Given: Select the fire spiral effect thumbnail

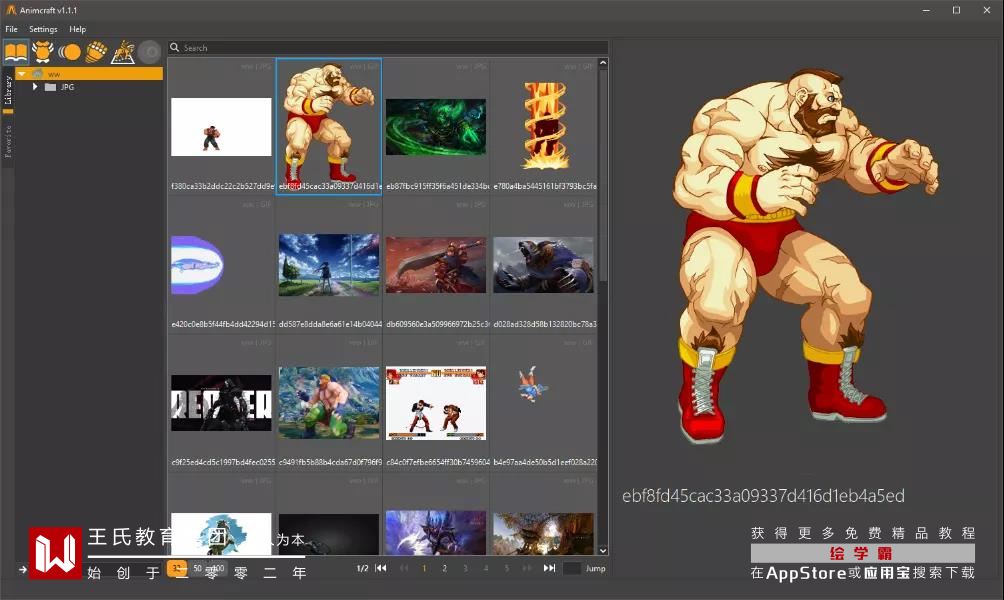Looking at the screenshot, I should tap(545, 126).
